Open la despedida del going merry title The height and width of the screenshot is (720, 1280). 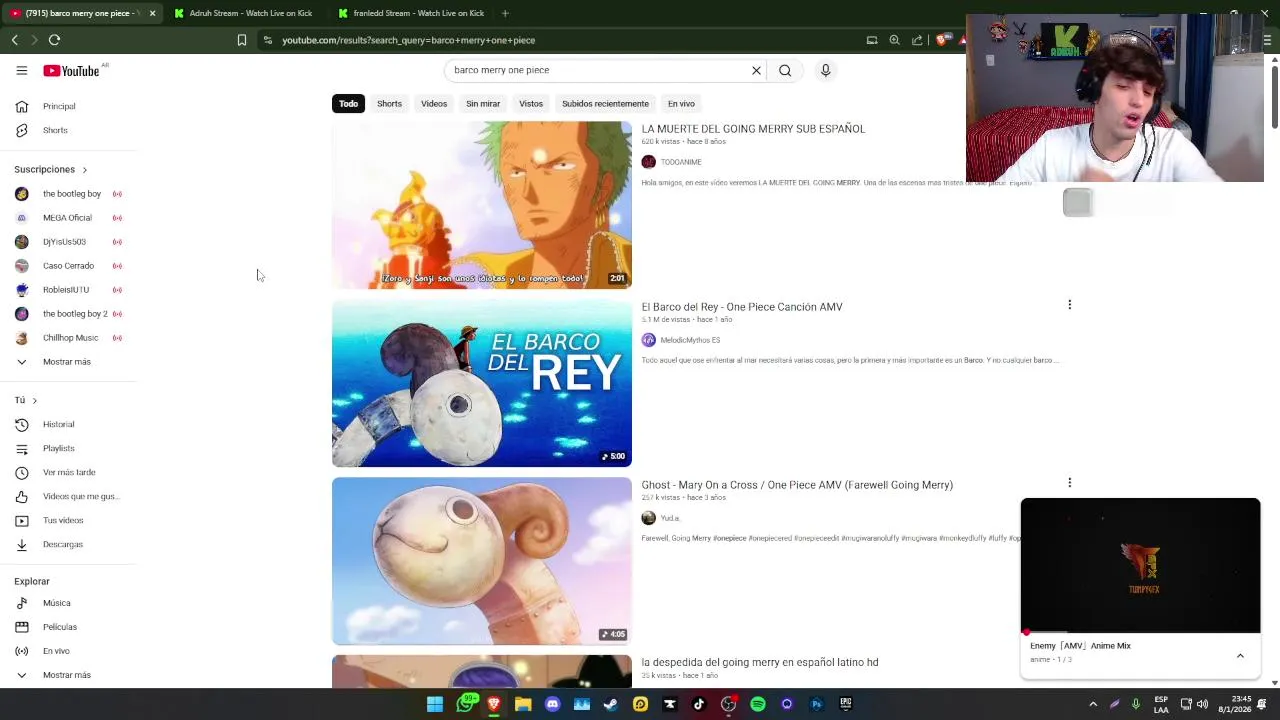[x=759, y=662]
